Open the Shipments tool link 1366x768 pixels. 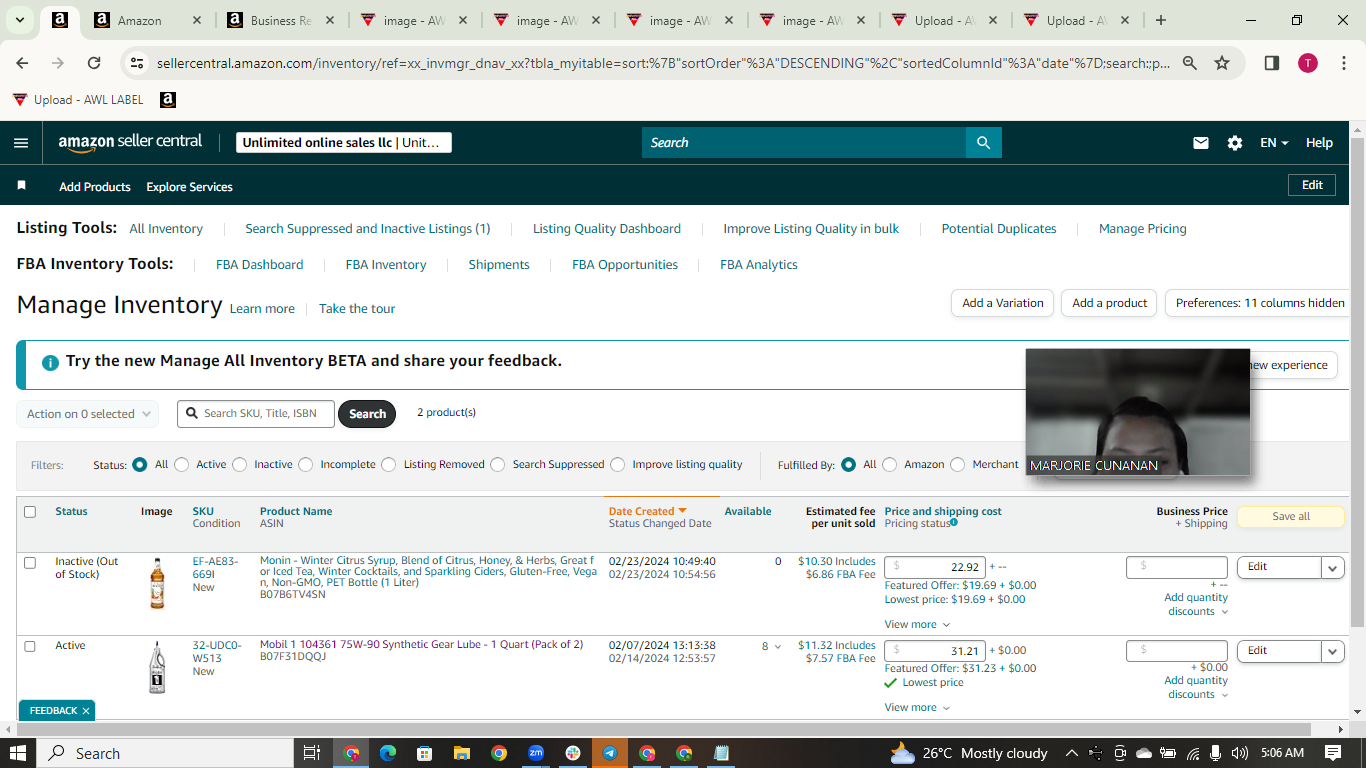pos(499,265)
